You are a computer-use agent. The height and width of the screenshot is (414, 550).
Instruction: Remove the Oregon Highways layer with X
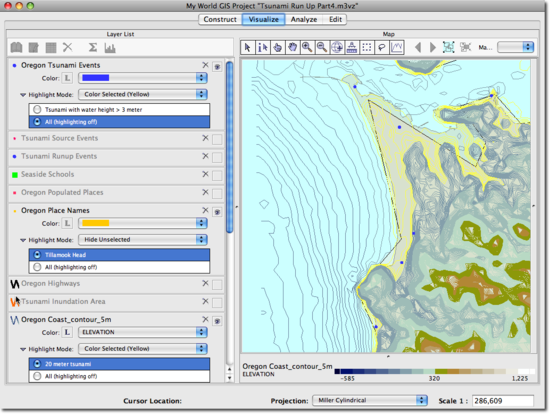coord(206,283)
